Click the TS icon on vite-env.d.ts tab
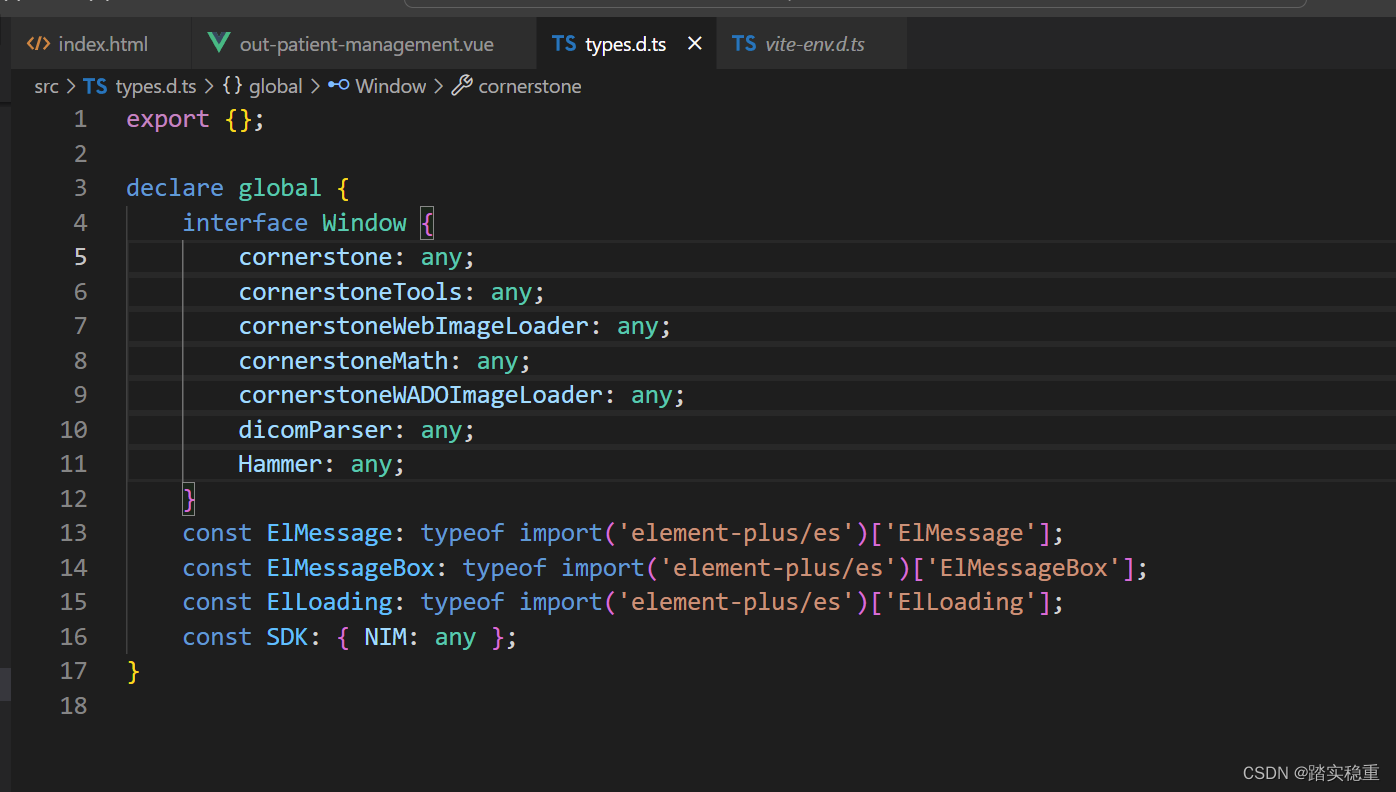 [x=745, y=43]
